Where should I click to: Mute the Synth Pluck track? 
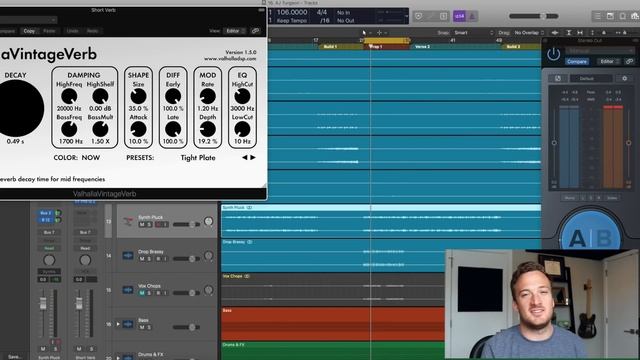pyautogui.click(x=142, y=224)
